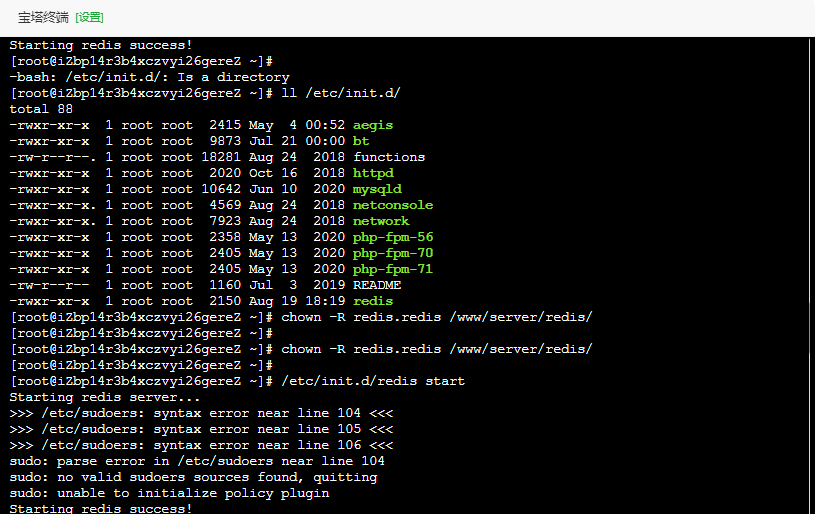Viewport: 815px width, 514px height.
Task: Click file size 9873 of bt
Action: coord(225,141)
